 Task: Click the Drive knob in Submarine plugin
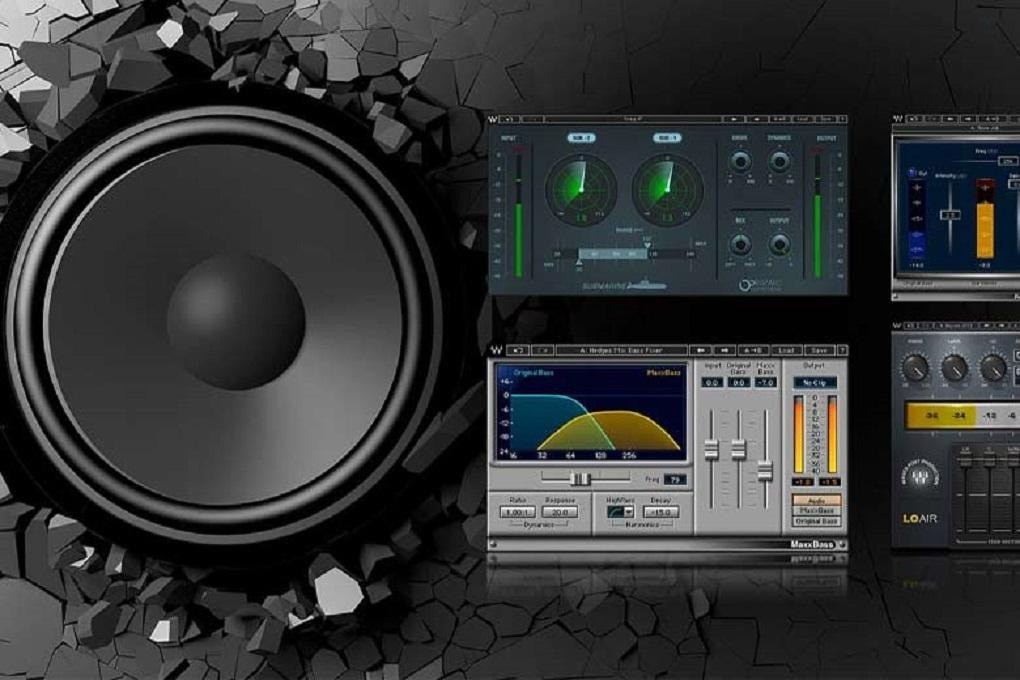coord(741,162)
